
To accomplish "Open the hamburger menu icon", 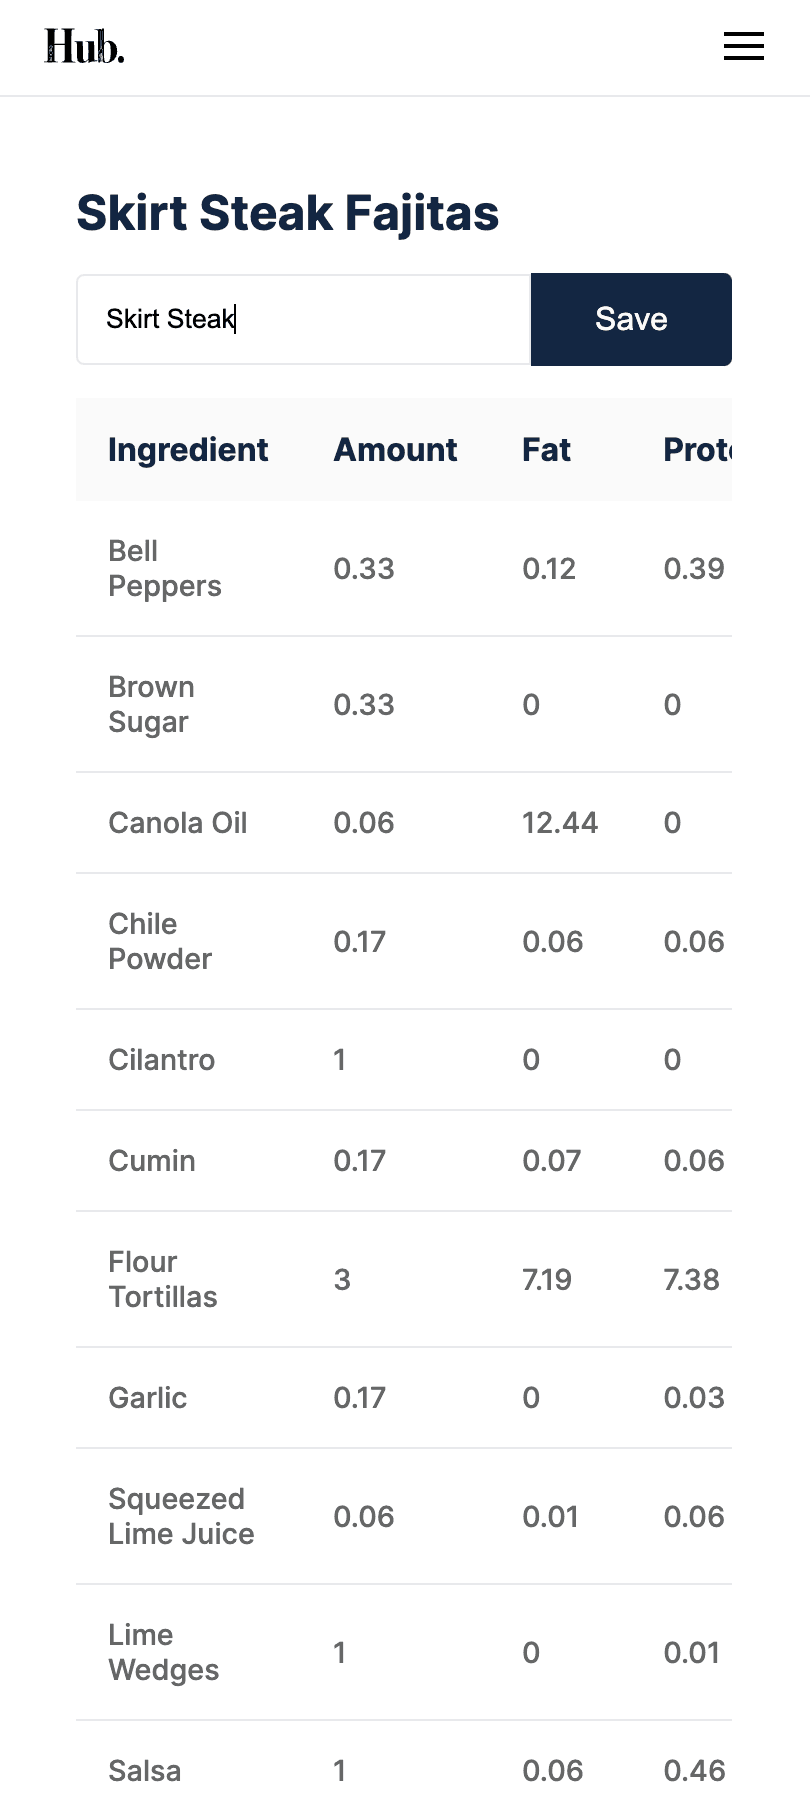I will [743, 46].
